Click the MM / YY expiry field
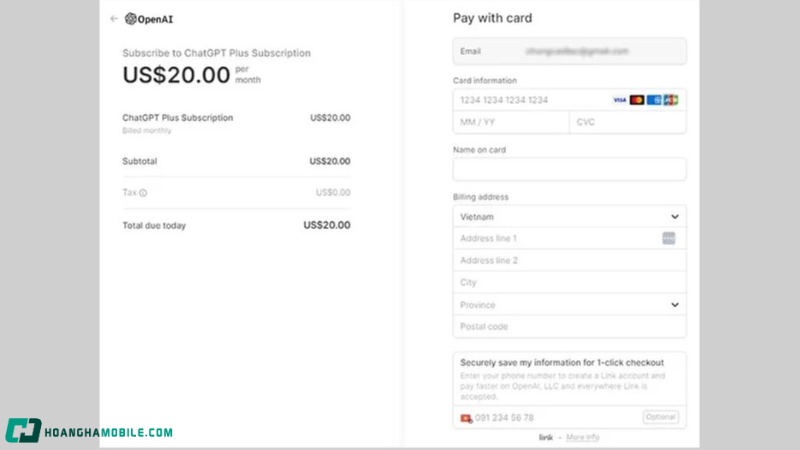 click(x=510, y=122)
